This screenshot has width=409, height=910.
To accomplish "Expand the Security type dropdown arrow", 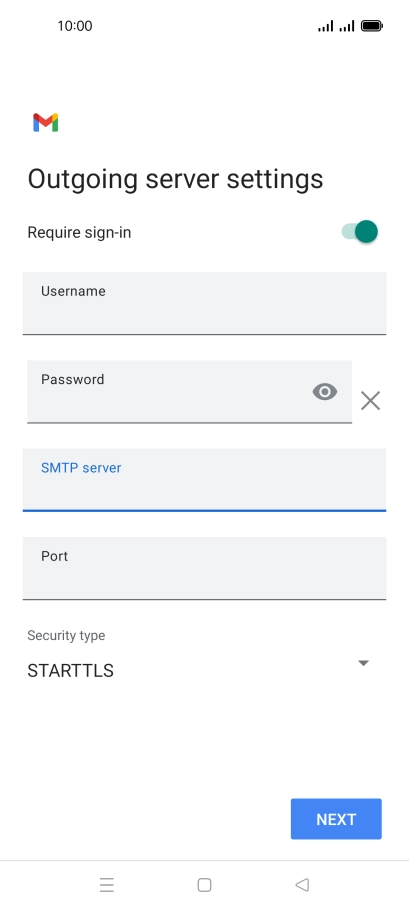I will pos(363,663).
